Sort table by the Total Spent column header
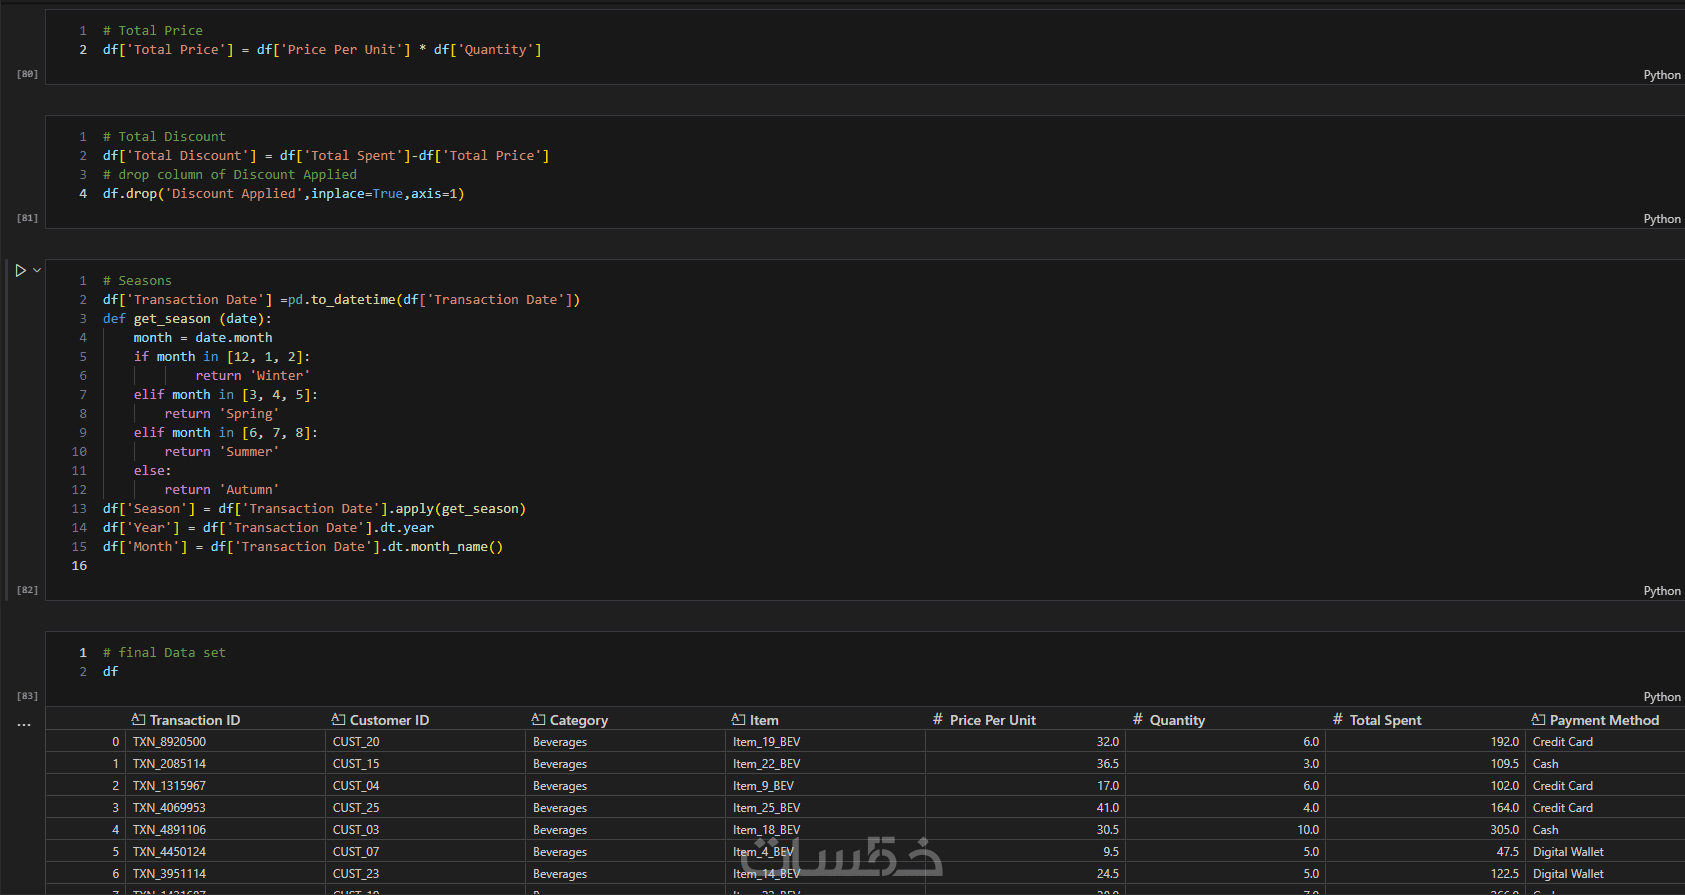Screen dimensions: 1685x895 [1385, 720]
